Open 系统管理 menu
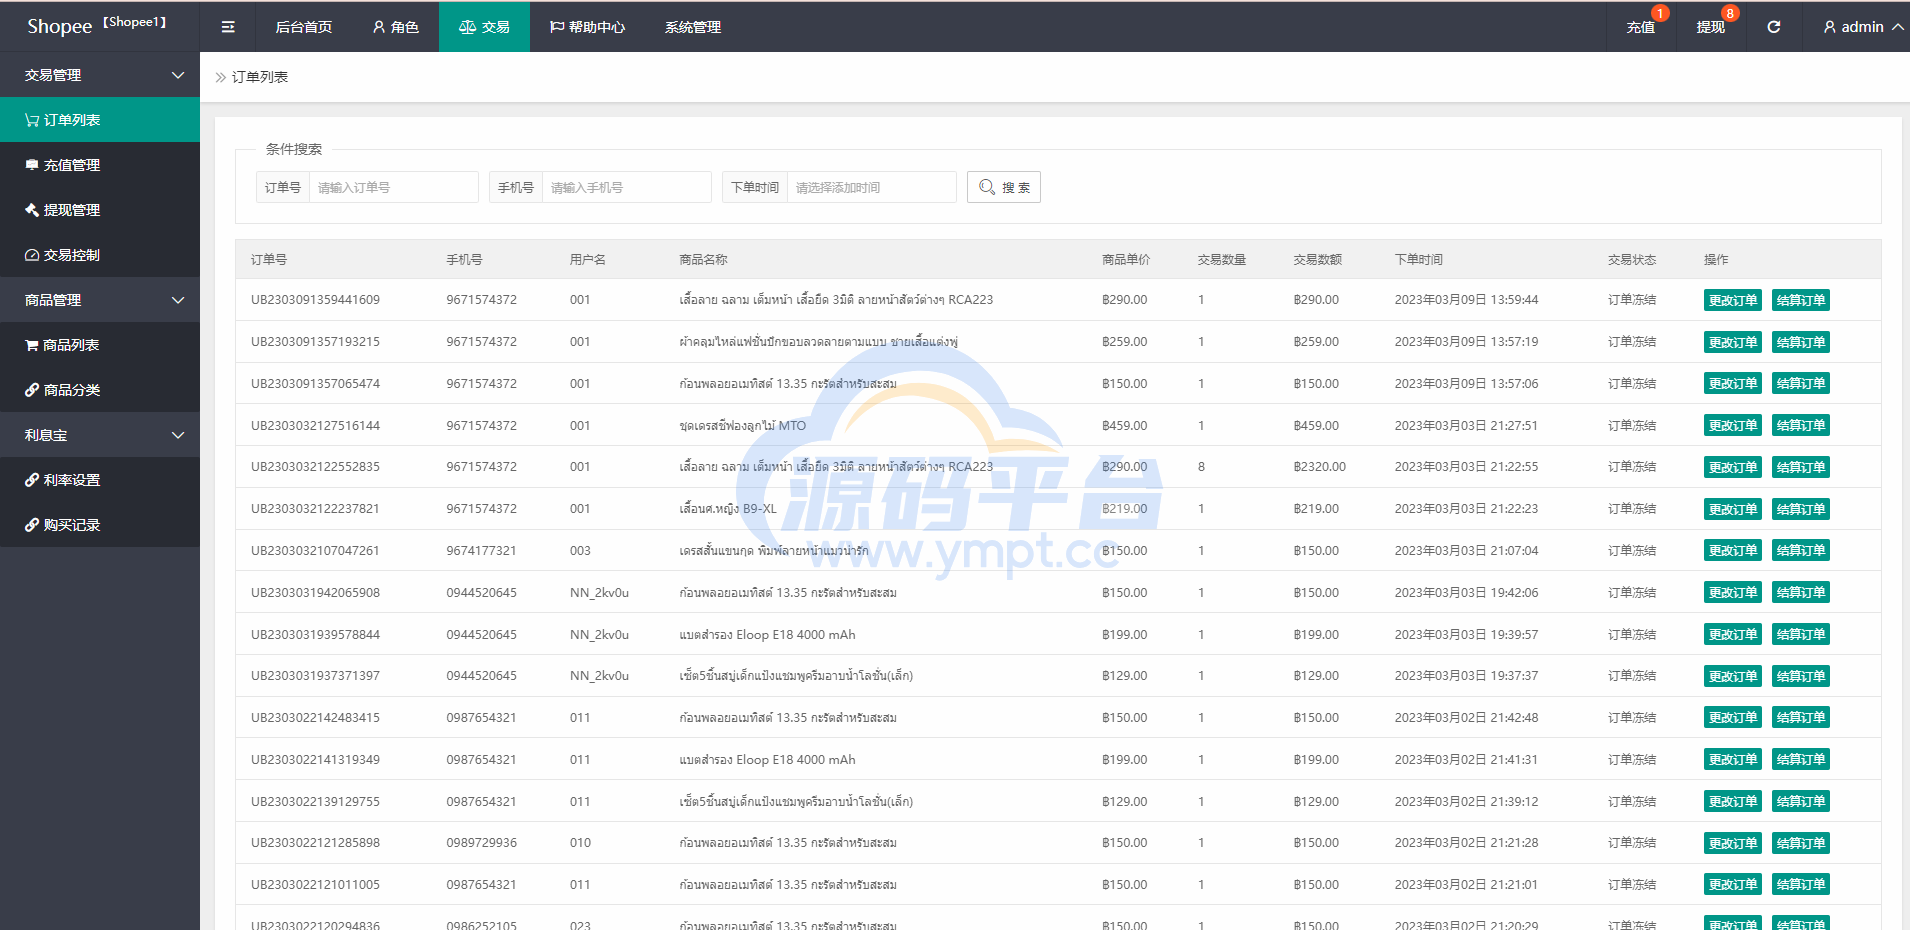The width and height of the screenshot is (1910, 930). tap(693, 27)
